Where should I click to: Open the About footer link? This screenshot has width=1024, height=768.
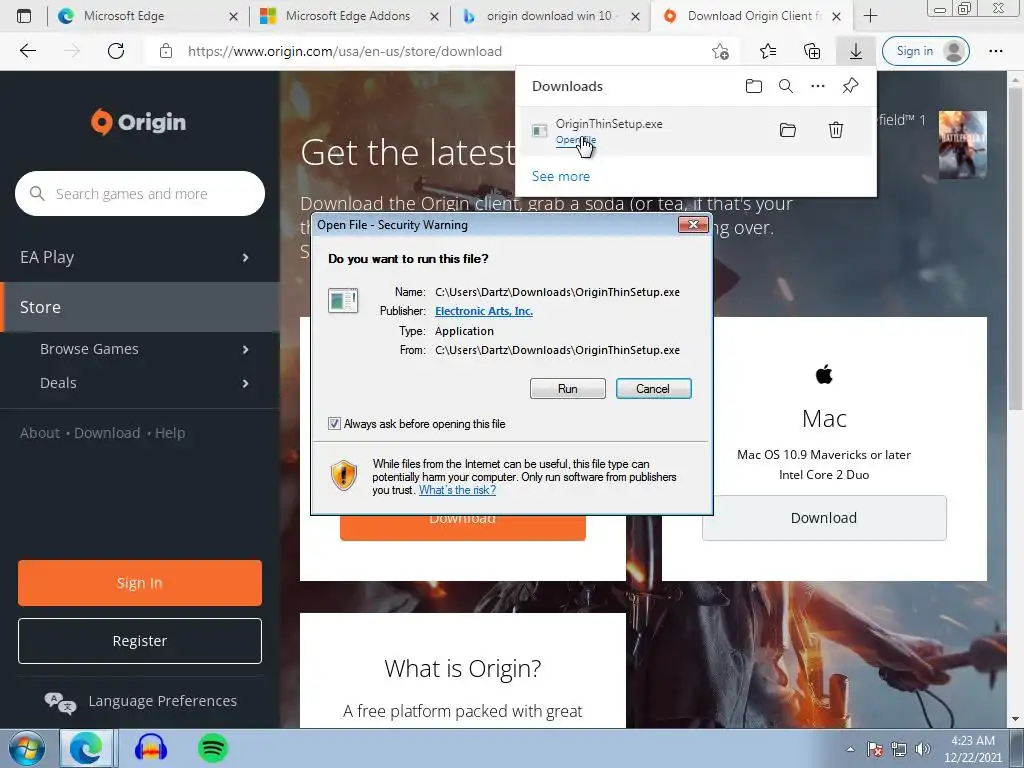40,433
